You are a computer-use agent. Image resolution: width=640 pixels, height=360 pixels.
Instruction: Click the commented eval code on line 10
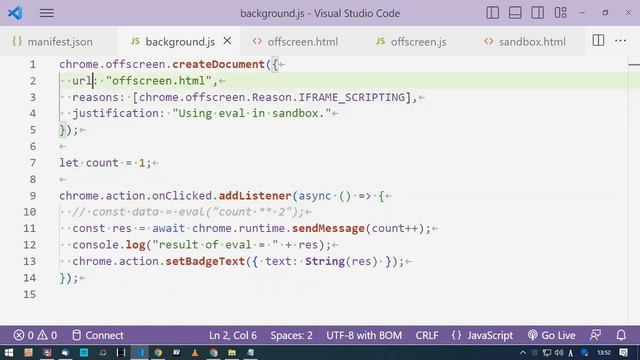188,212
